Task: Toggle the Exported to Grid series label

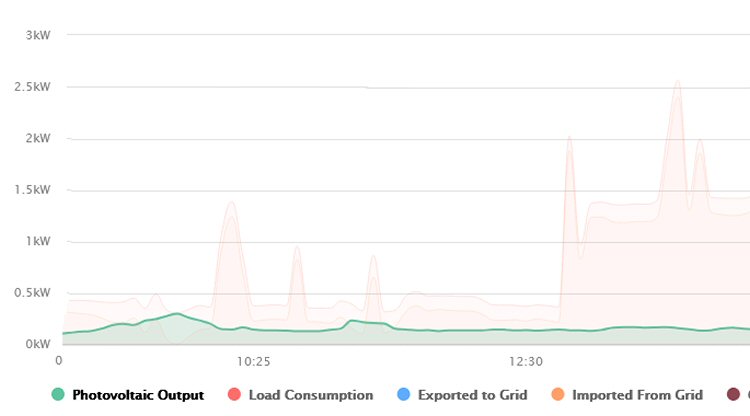Action: (473, 395)
